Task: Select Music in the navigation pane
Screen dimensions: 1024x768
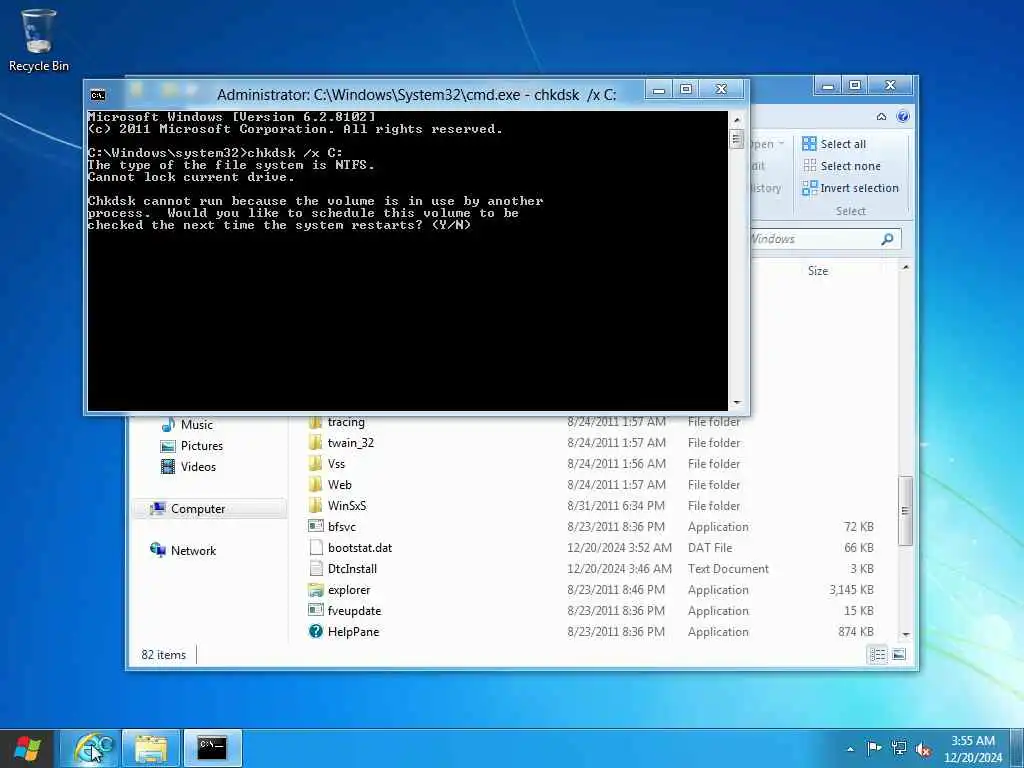Action: (187, 424)
